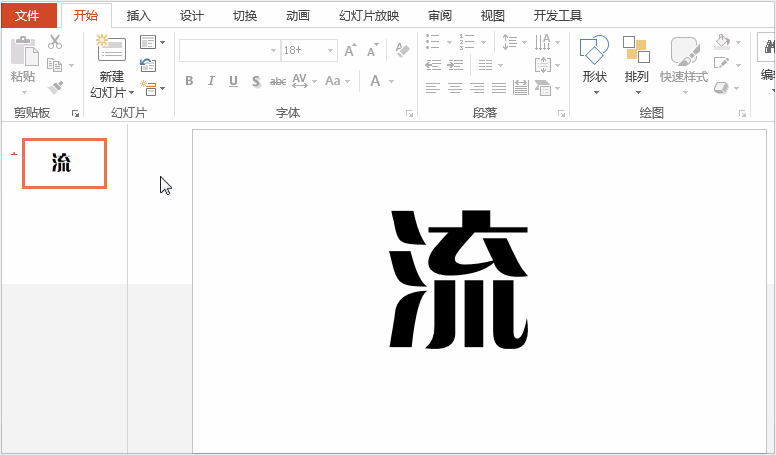Image resolution: width=776 pixels, height=455 pixels.
Task: Clear all formatting with the eraser icon
Action: (402, 50)
